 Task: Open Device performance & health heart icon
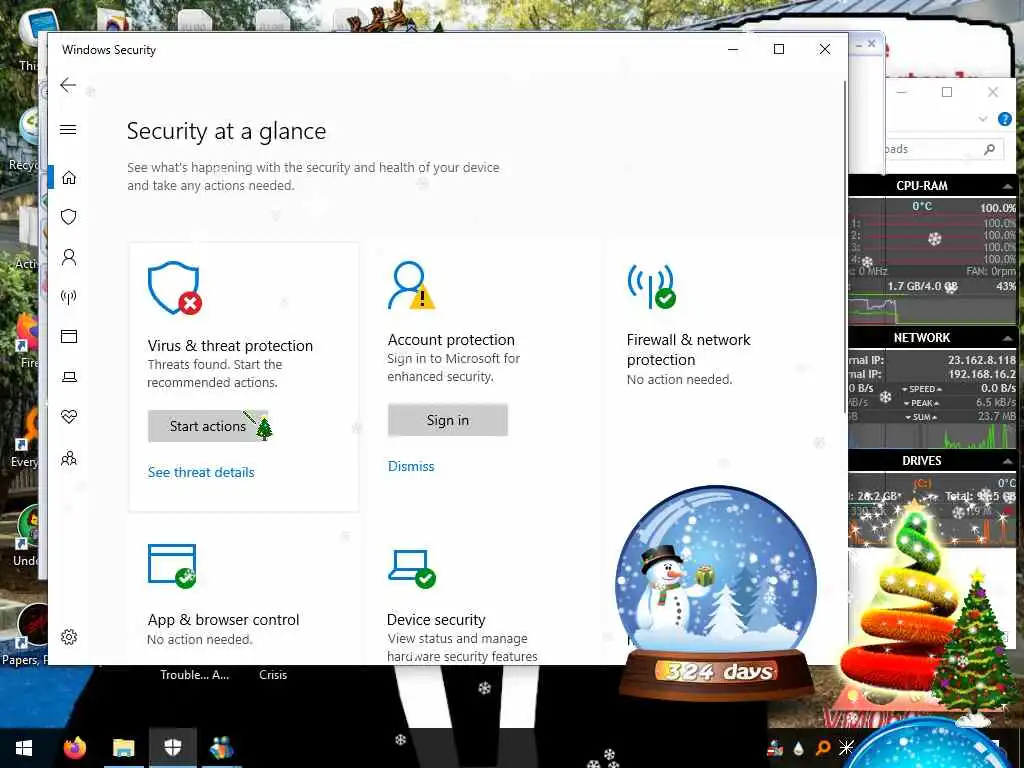[69, 417]
